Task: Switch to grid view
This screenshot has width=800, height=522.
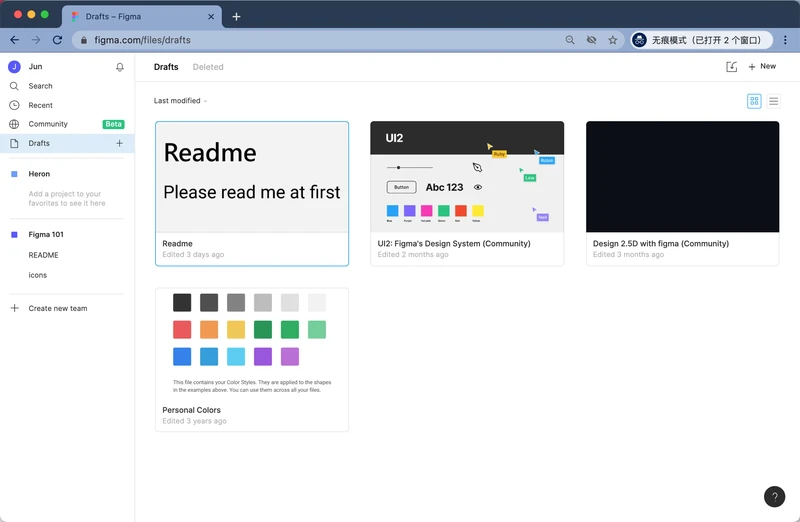Action: point(754,101)
